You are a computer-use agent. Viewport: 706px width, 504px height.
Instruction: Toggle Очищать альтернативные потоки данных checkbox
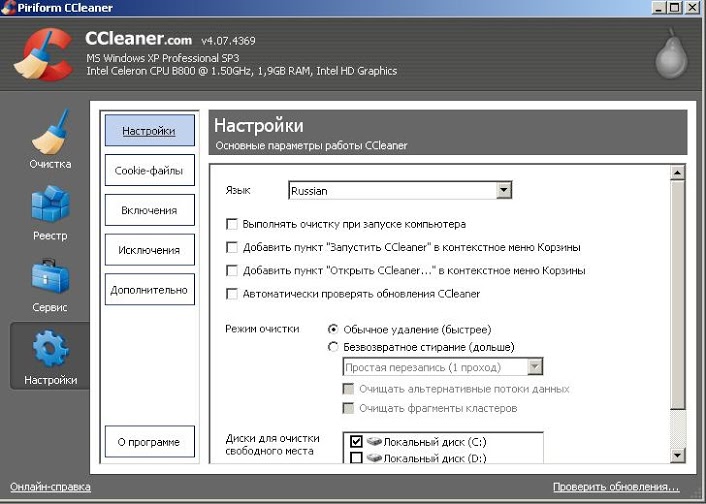click(348, 389)
